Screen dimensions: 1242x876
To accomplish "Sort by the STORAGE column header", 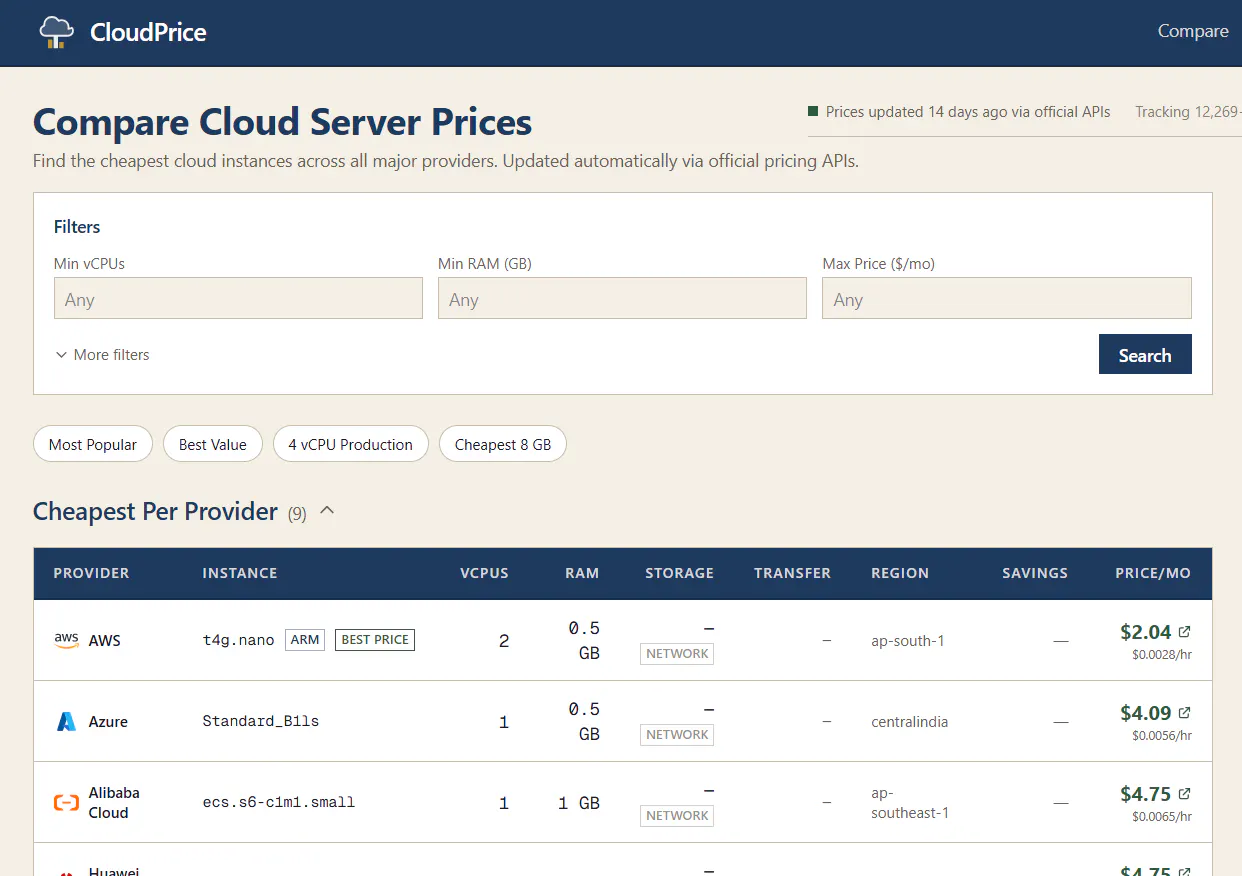I will tap(680, 573).
